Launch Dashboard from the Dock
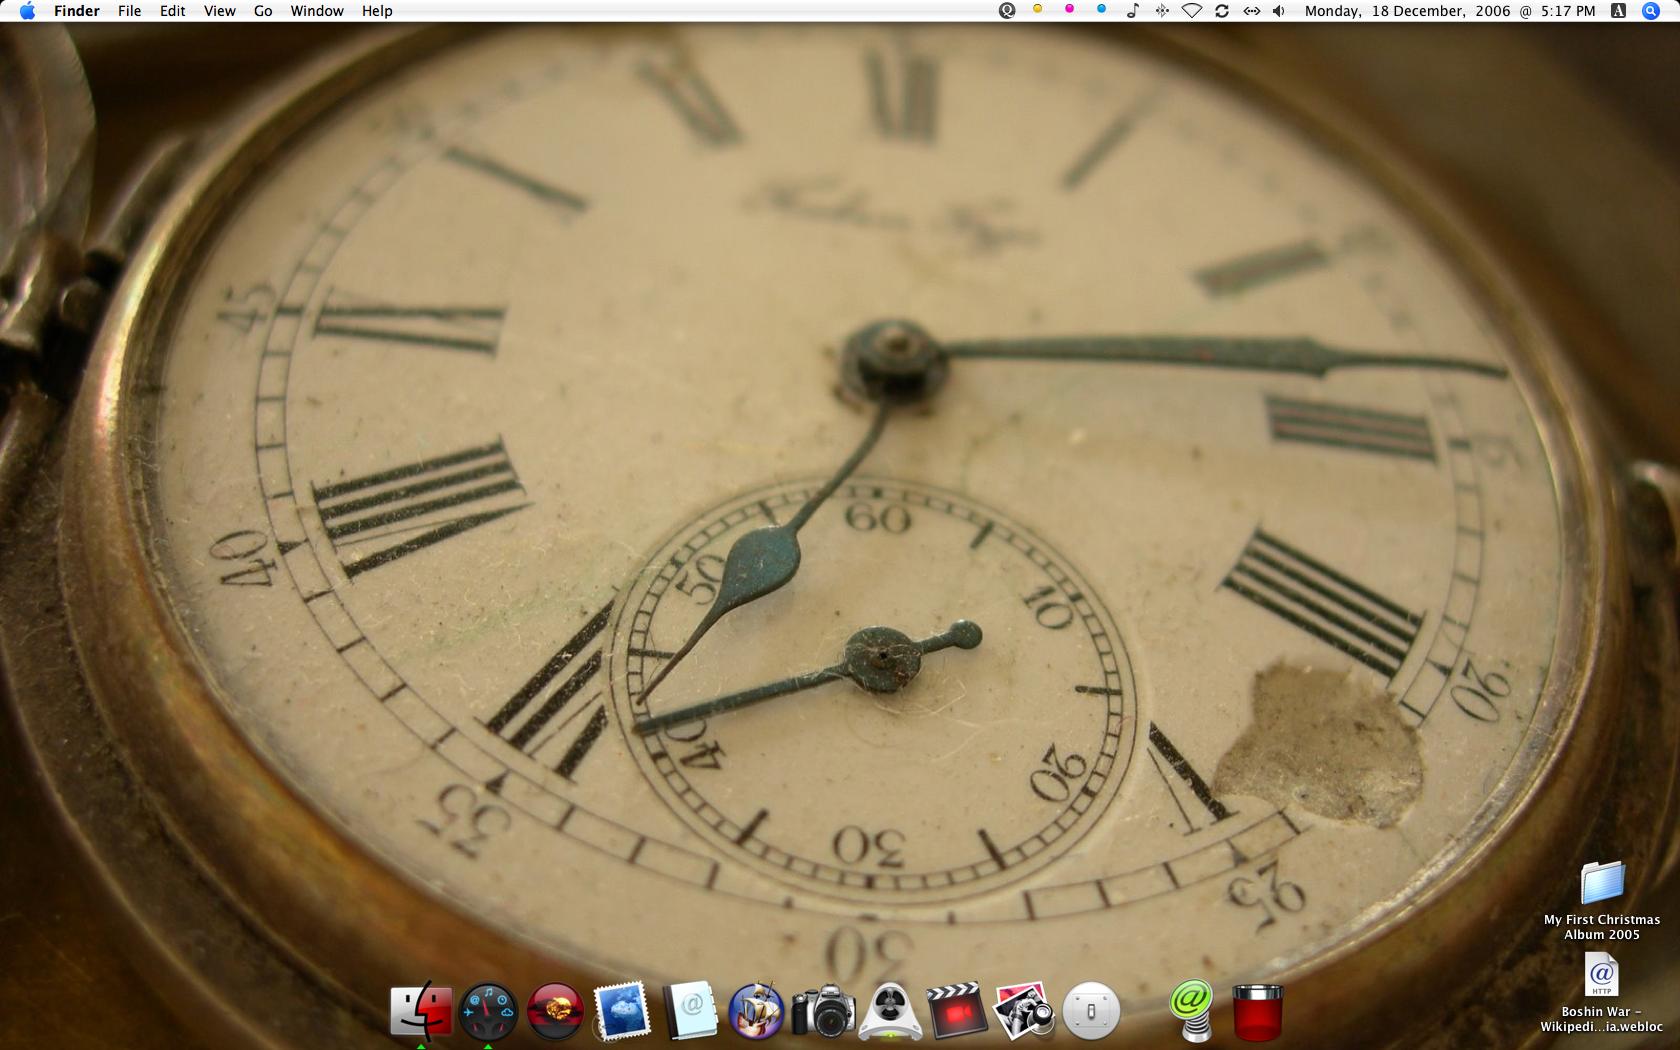The height and width of the screenshot is (1050, 1680). [x=488, y=1012]
